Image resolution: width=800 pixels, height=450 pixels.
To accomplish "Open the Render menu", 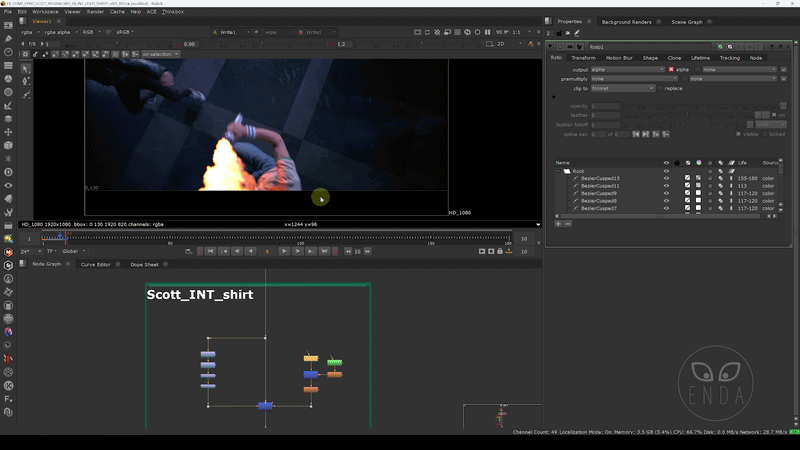I will [95, 11].
